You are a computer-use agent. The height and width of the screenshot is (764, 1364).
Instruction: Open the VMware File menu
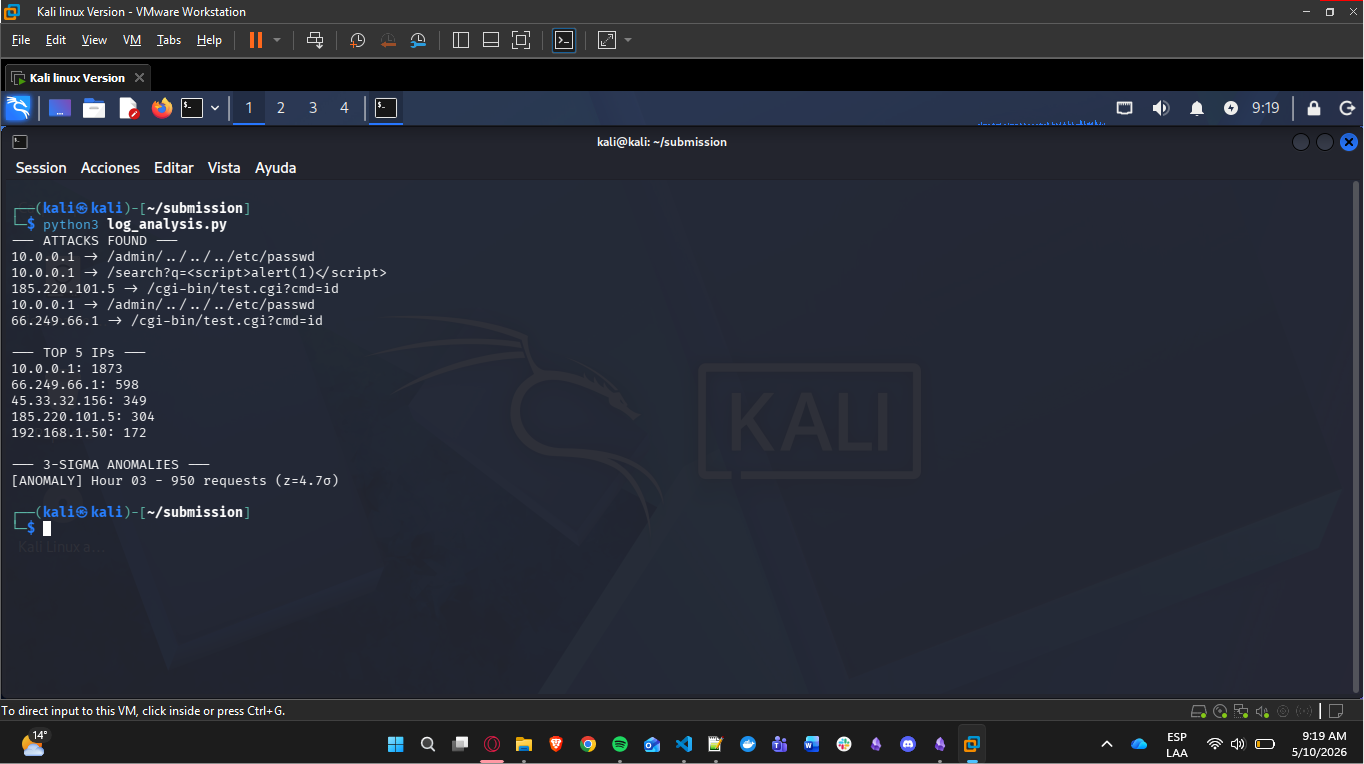tap(21, 40)
